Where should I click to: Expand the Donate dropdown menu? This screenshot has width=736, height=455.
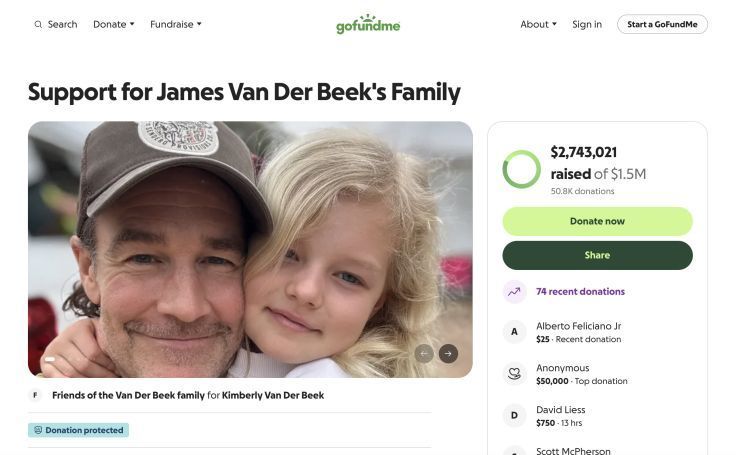[x=113, y=24]
